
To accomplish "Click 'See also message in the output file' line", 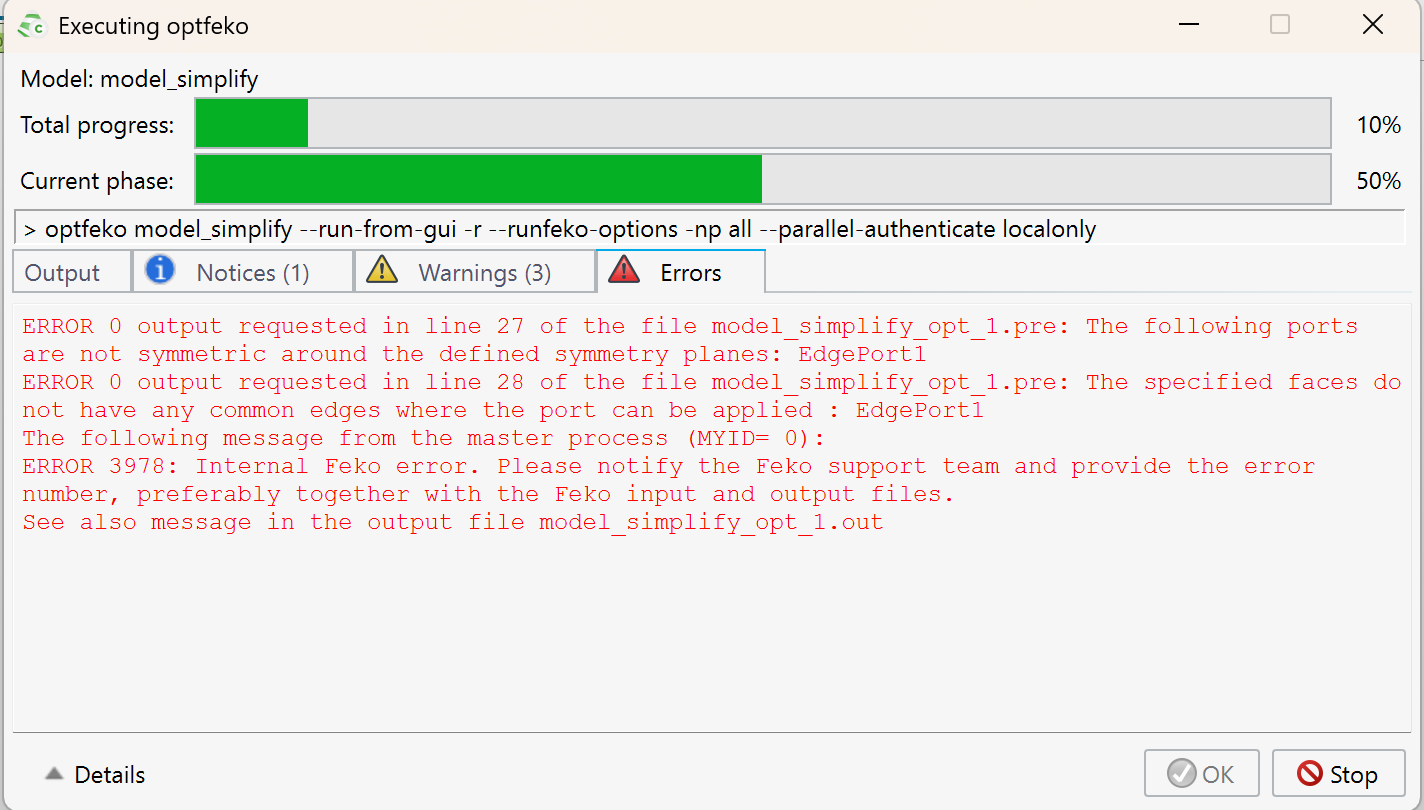I will (x=453, y=522).
